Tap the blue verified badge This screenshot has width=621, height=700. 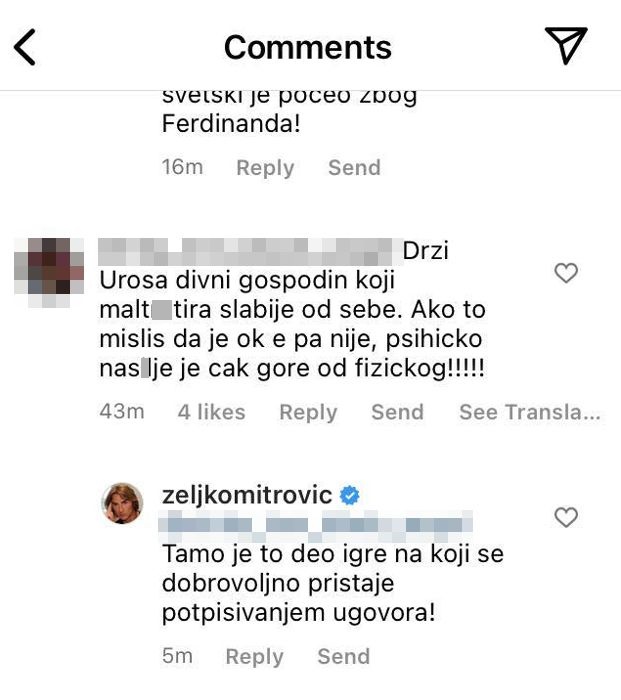point(350,495)
